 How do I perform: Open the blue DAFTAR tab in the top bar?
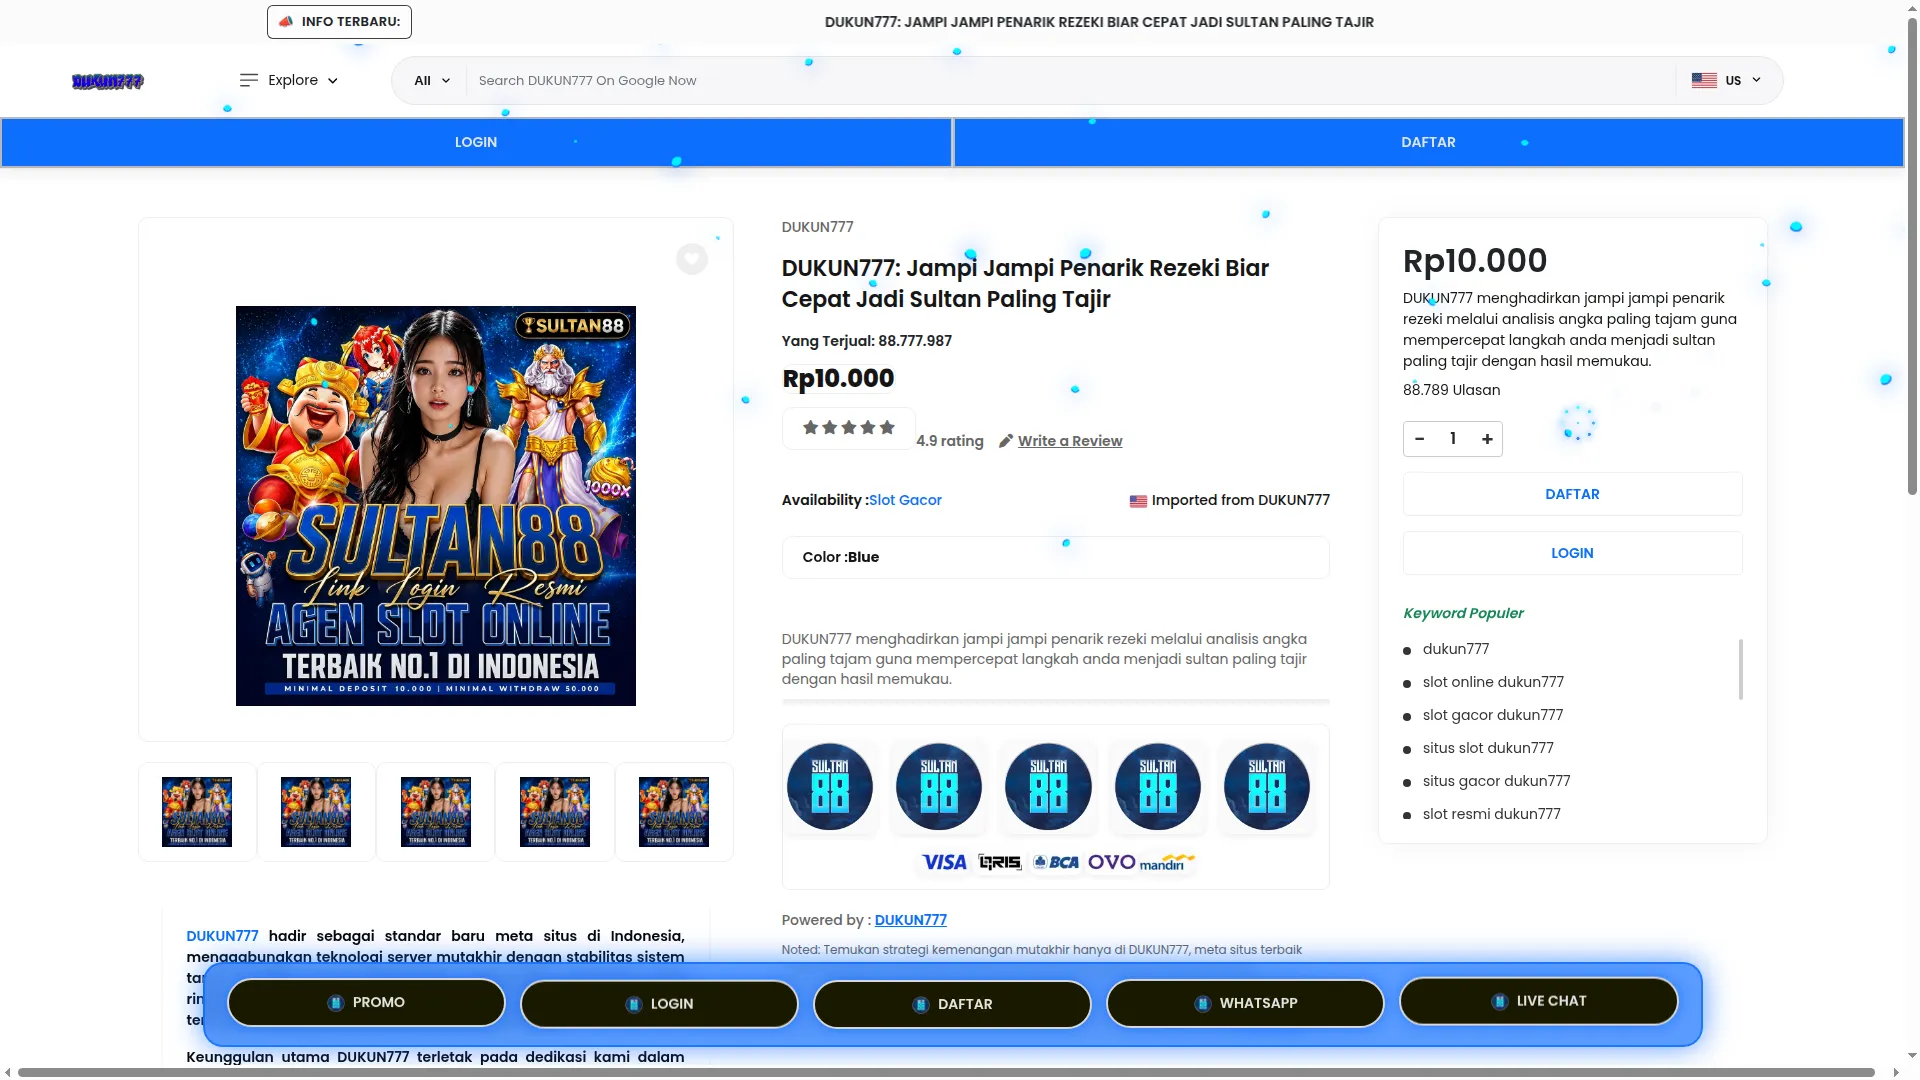(1428, 142)
